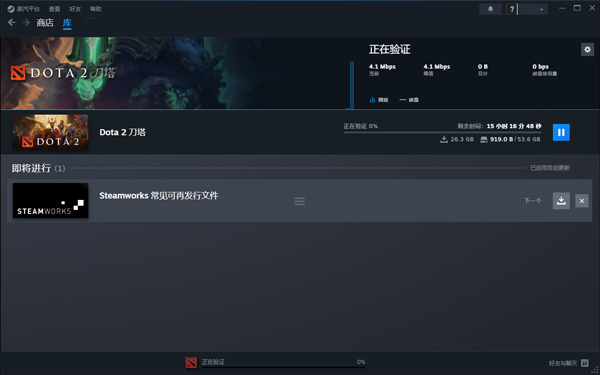Expand the account name dropdown
600x375 pixels.
533,9
